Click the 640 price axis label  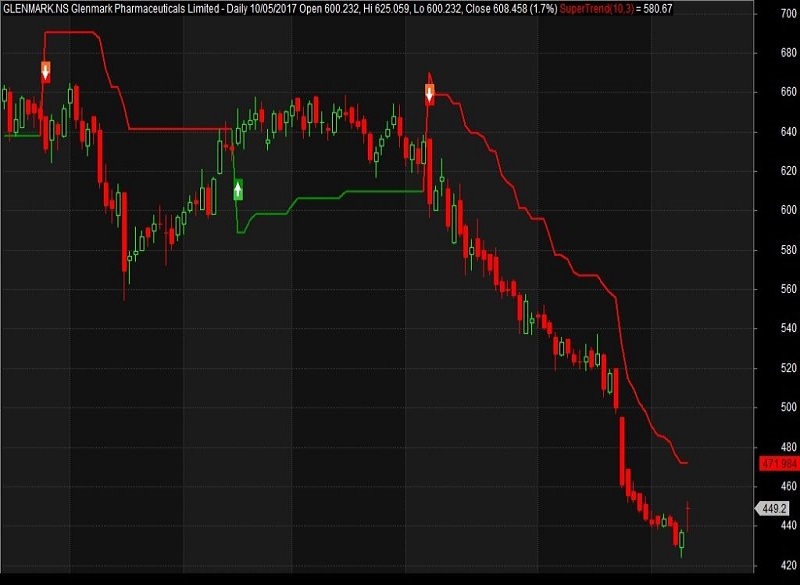coord(789,132)
